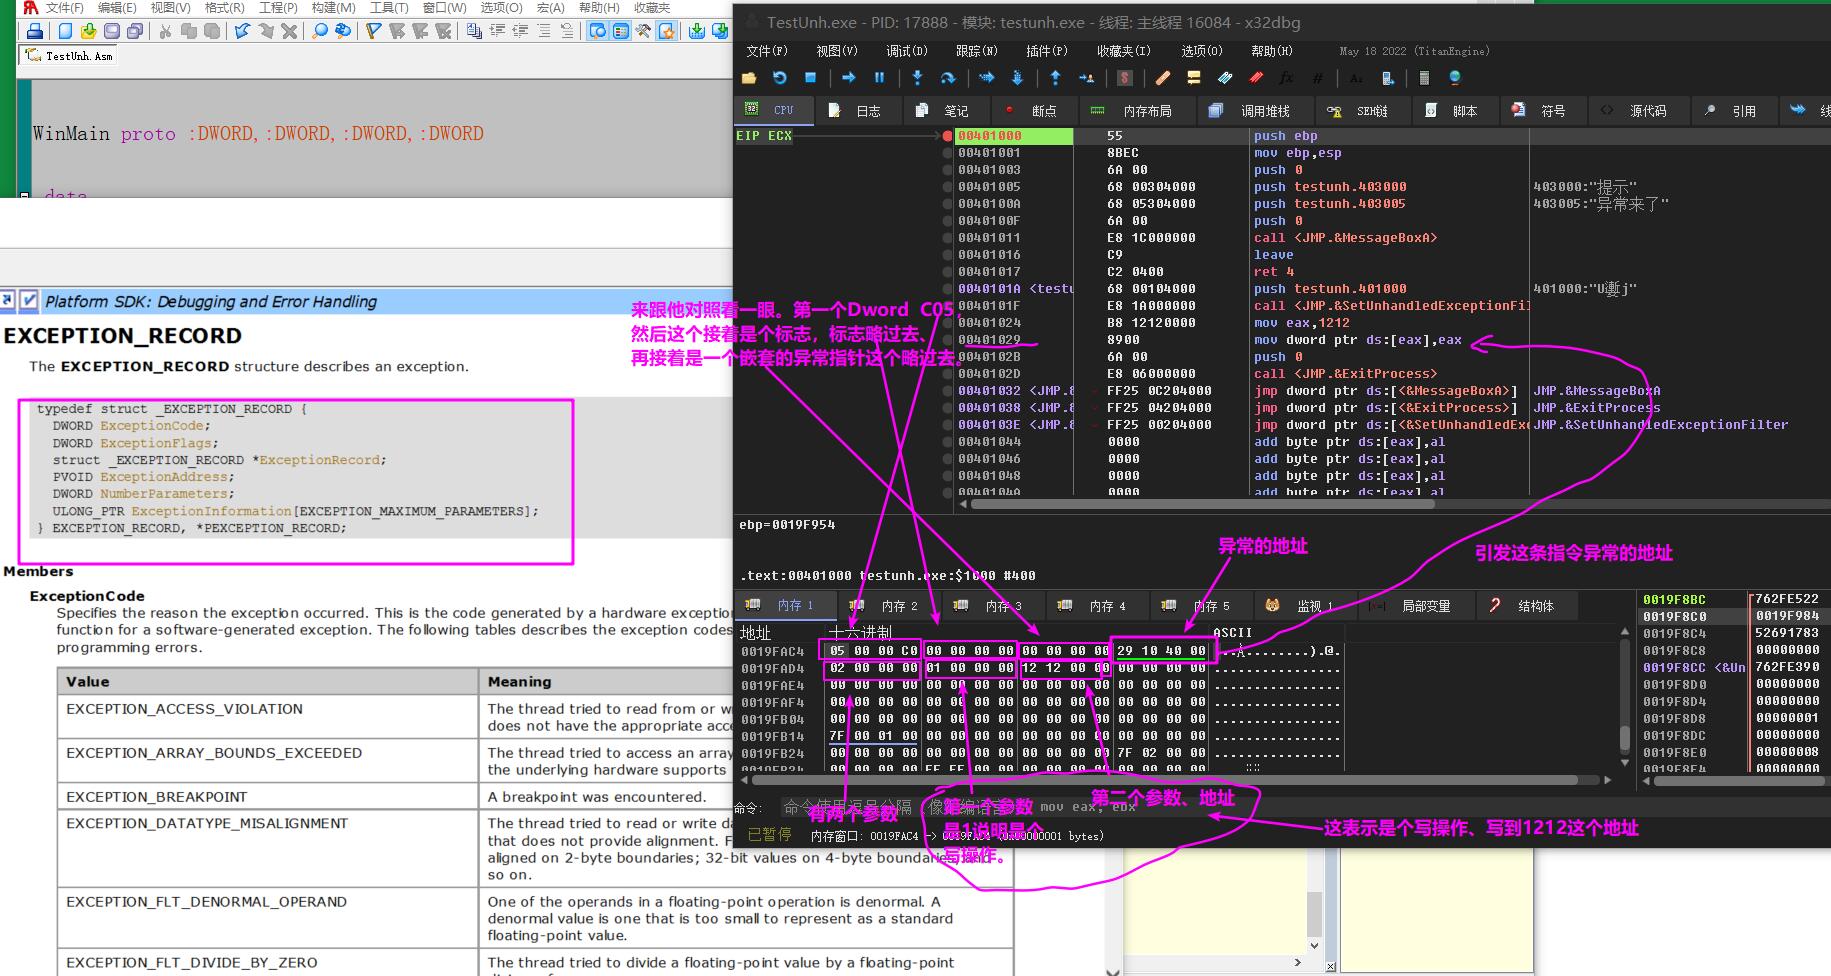Click the ExceptionFlags link in the SDK doc
The width and height of the screenshot is (1831, 976).
(x=156, y=443)
